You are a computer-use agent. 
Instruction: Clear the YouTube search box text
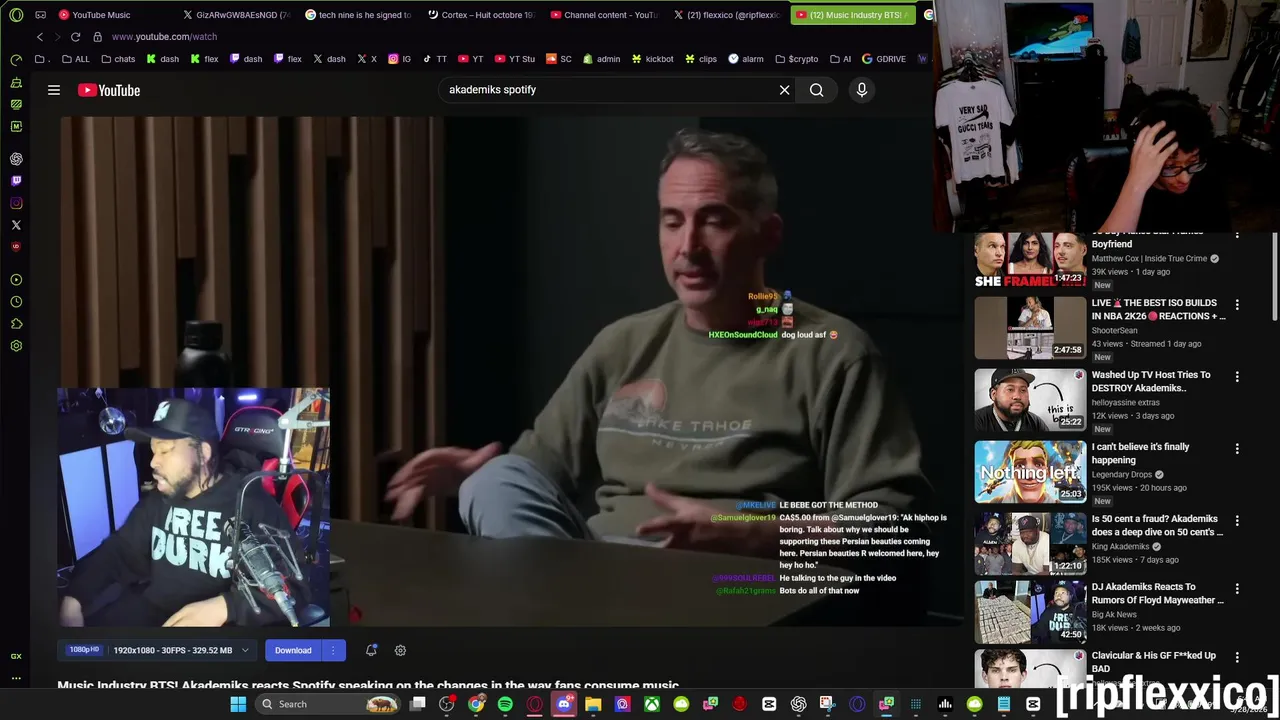coord(784,90)
